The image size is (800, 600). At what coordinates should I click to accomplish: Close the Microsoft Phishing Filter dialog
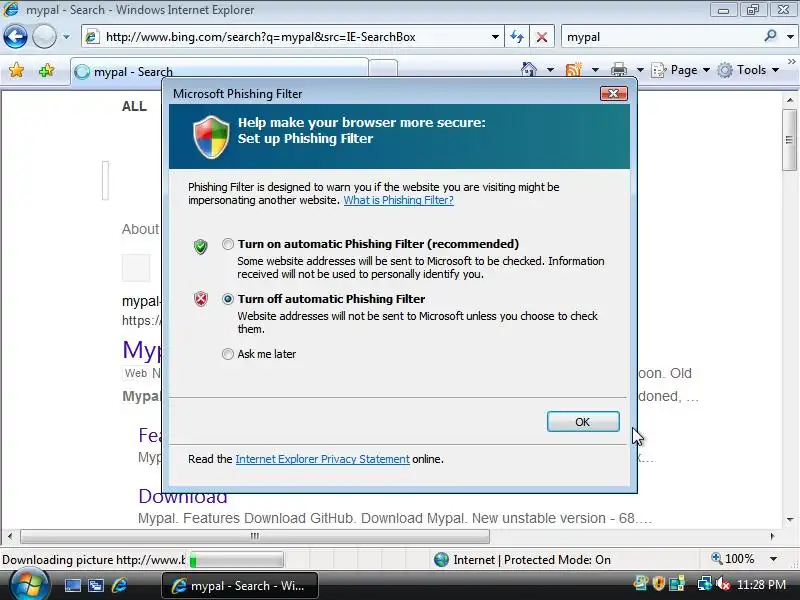[614, 93]
